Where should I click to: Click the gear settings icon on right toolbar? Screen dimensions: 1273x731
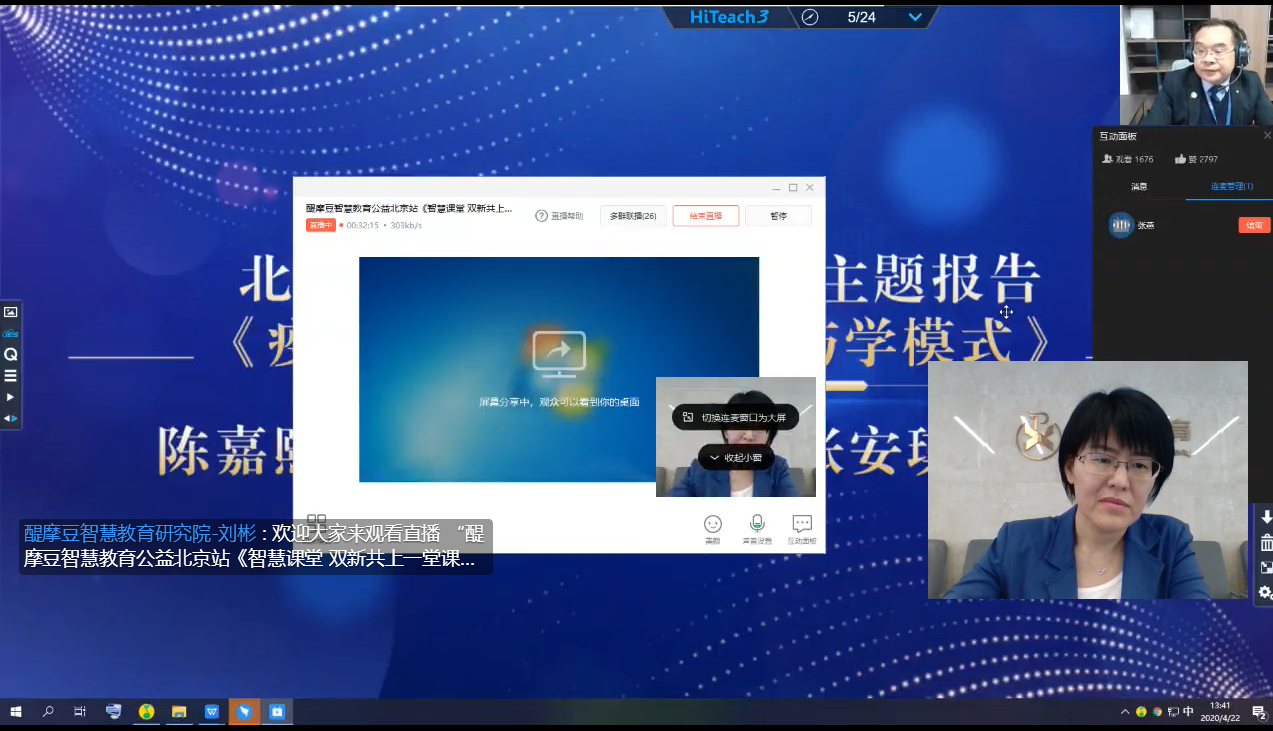[1265, 592]
